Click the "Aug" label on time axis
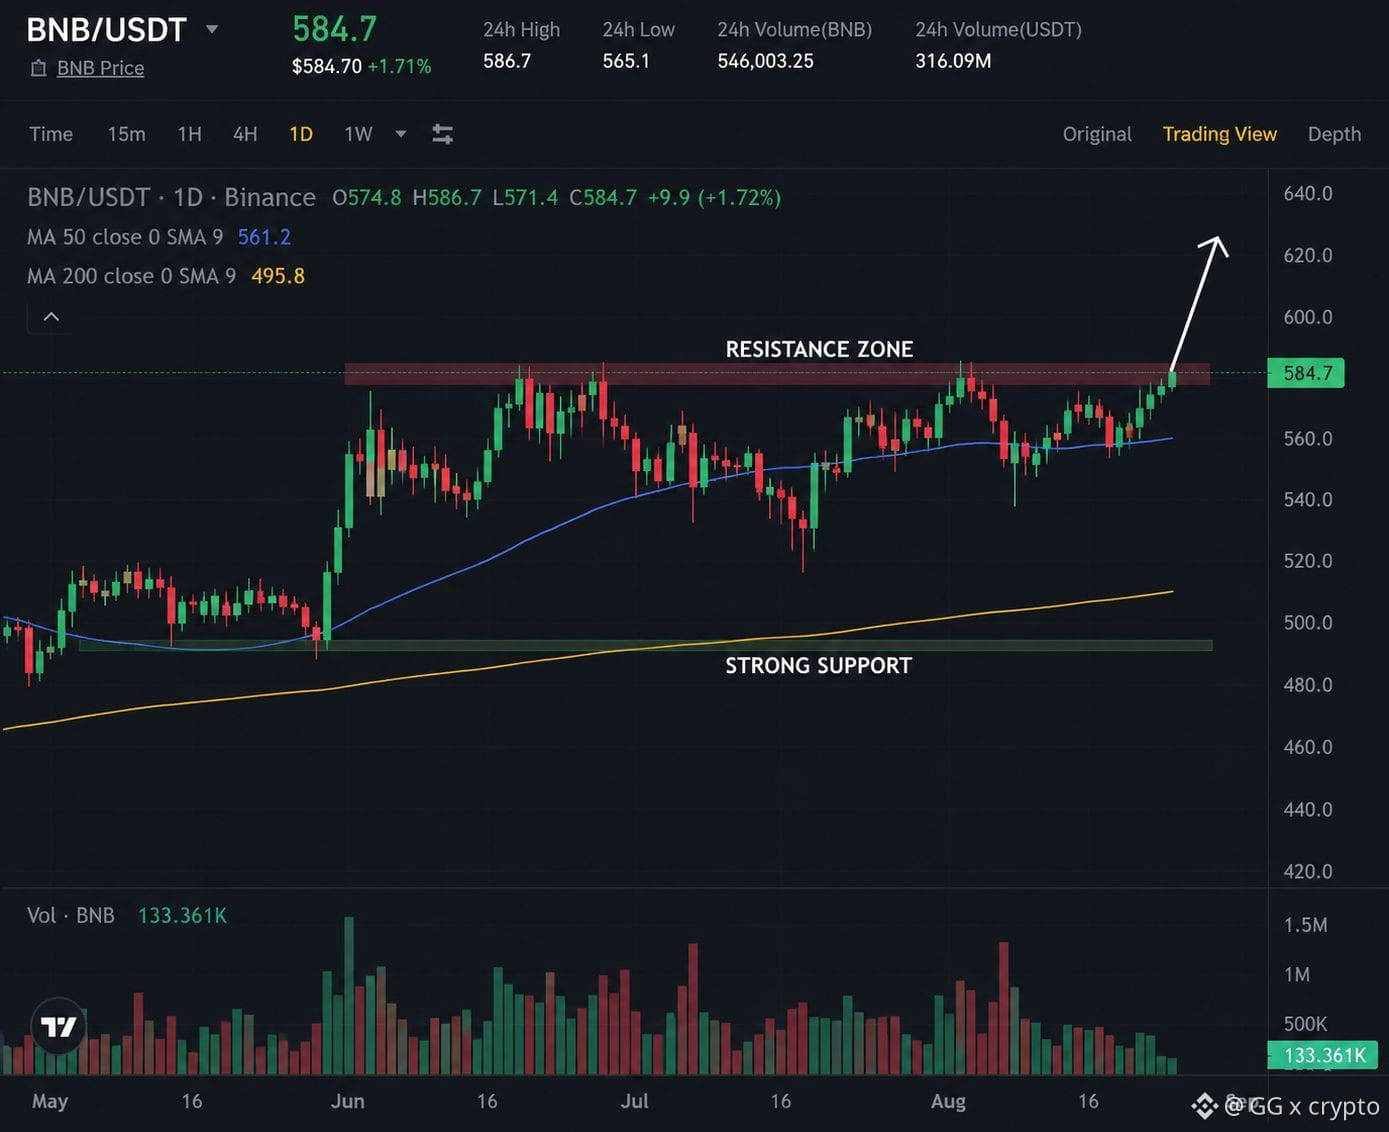This screenshot has height=1132, width=1389. (x=948, y=1101)
